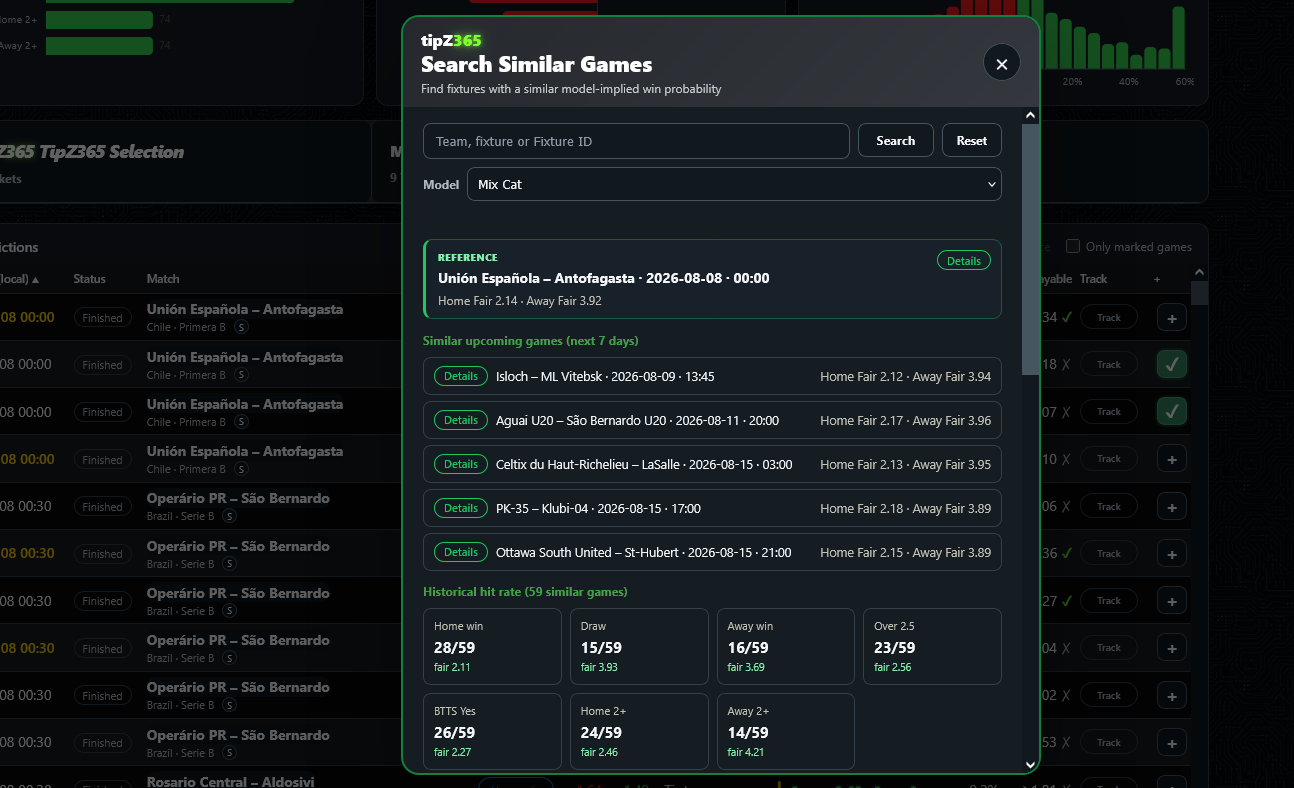
Task: Click the Match column header
Action: click(163, 279)
